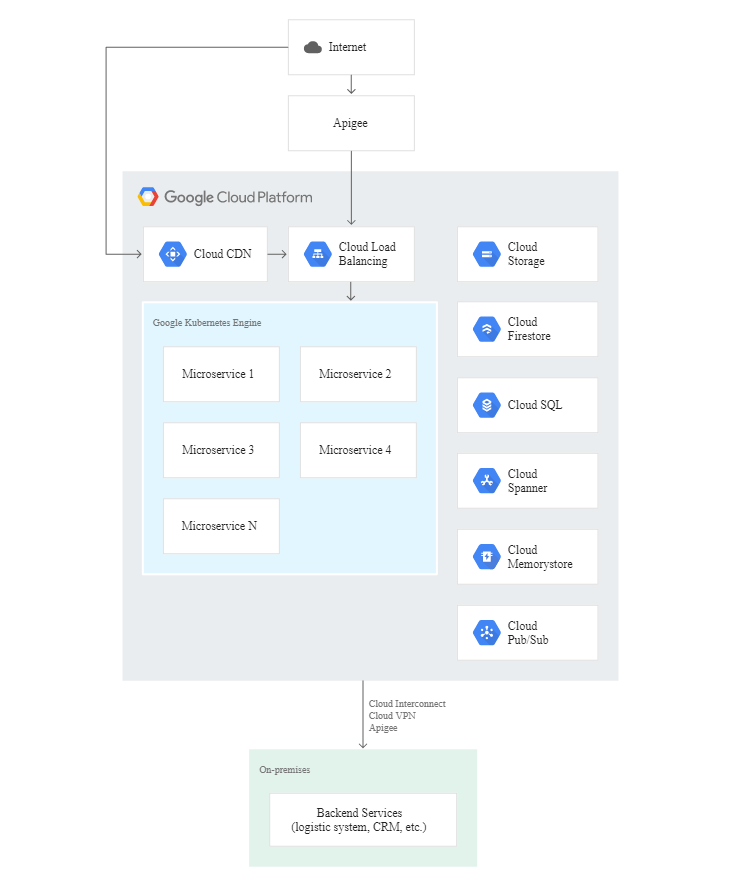This screenshot has width=736, height=886.
Task: Click the Cloud Memorystore icon
Action: (487, 557)
